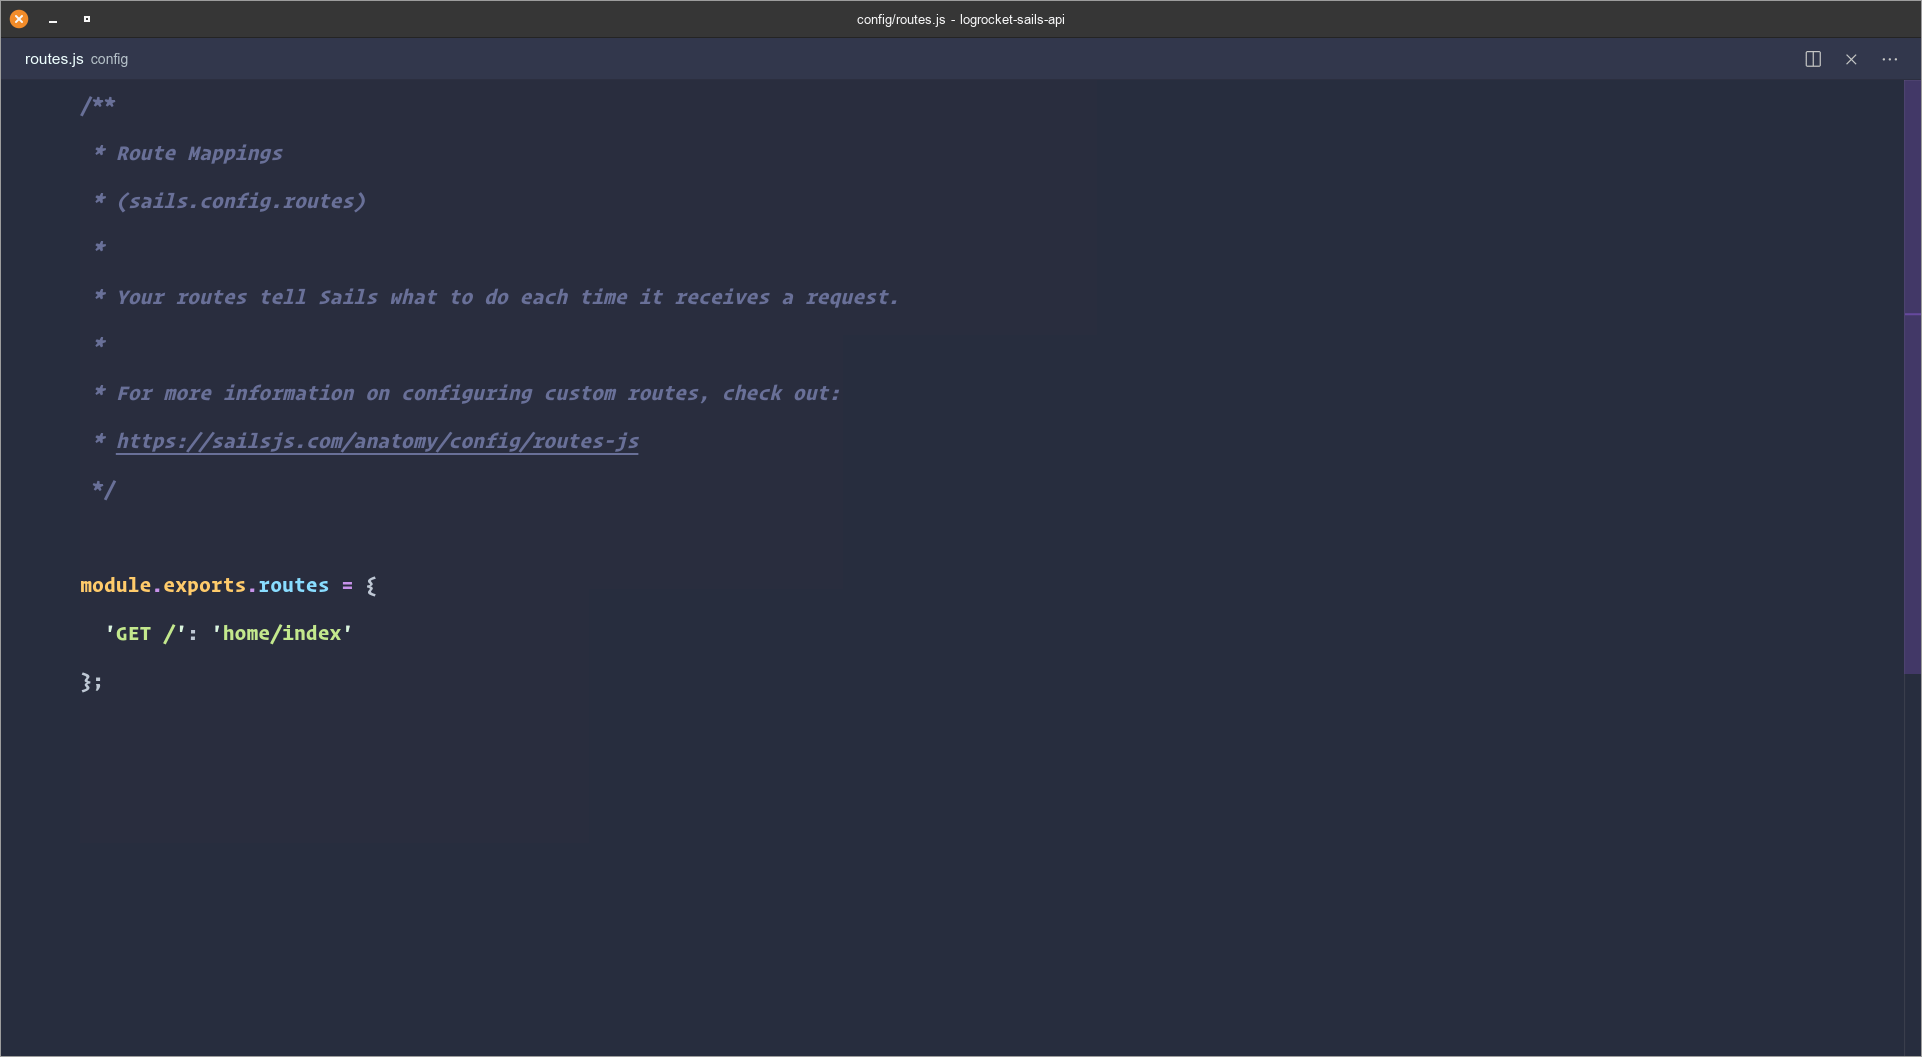Click the opening comment marker /**
The image size is (1922, 1057).
pos(97,104)
